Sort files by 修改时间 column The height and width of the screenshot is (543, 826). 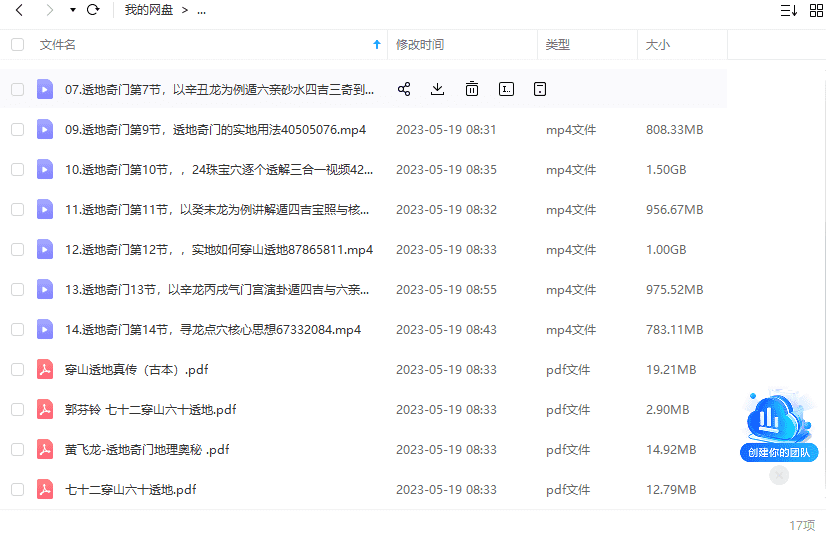click(420, 45)
